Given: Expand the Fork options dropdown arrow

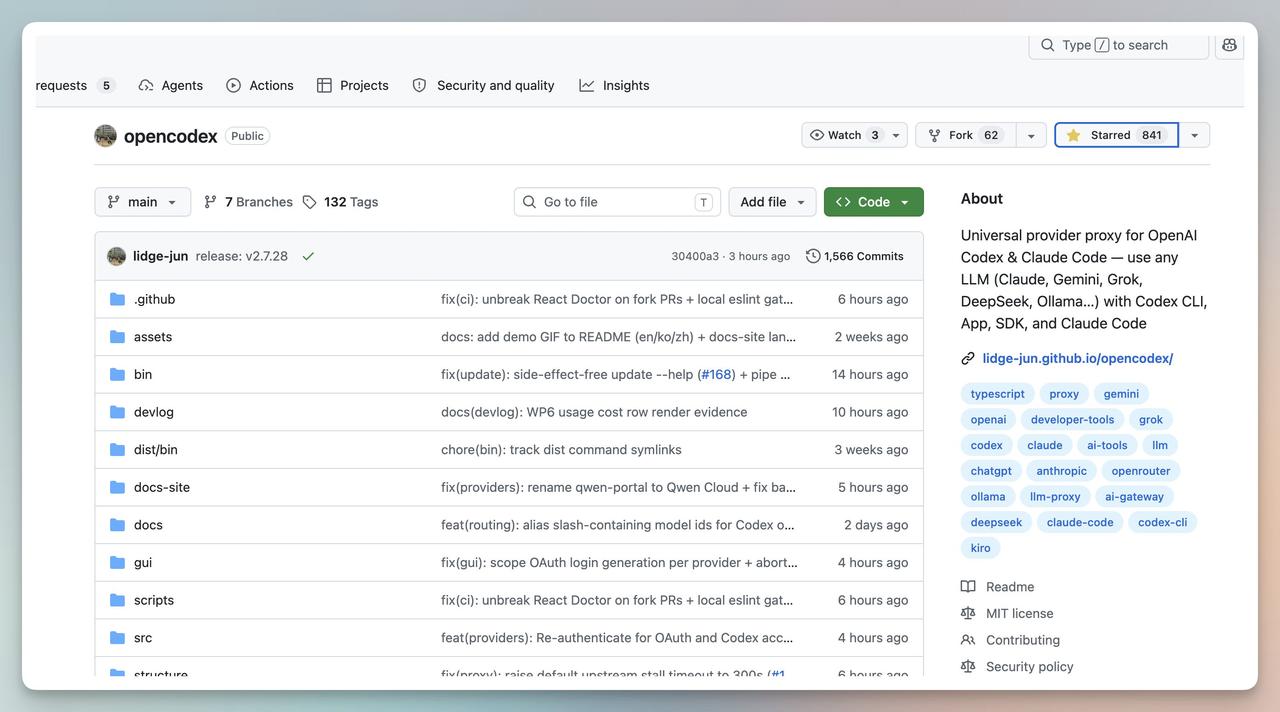Looking at the screenshot, I should (x=1031, y=135).
